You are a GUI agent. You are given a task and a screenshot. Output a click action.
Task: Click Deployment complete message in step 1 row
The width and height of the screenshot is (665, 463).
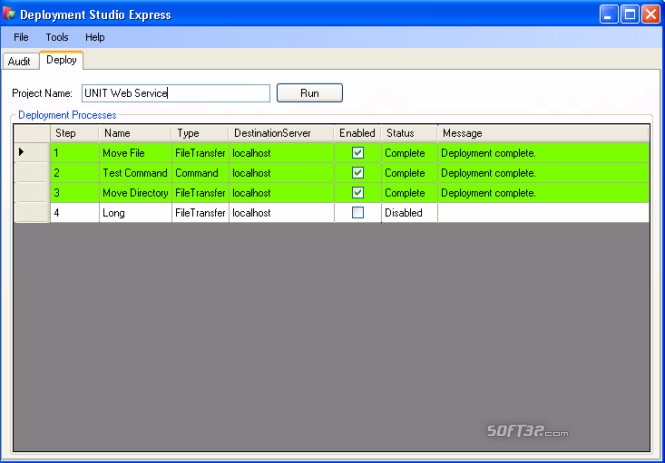(543, 153)
